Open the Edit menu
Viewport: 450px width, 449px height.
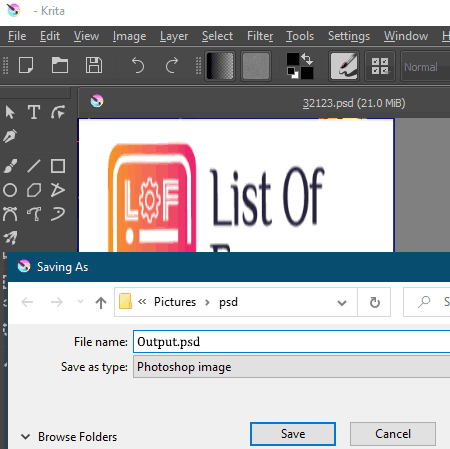tap(50, 36)
